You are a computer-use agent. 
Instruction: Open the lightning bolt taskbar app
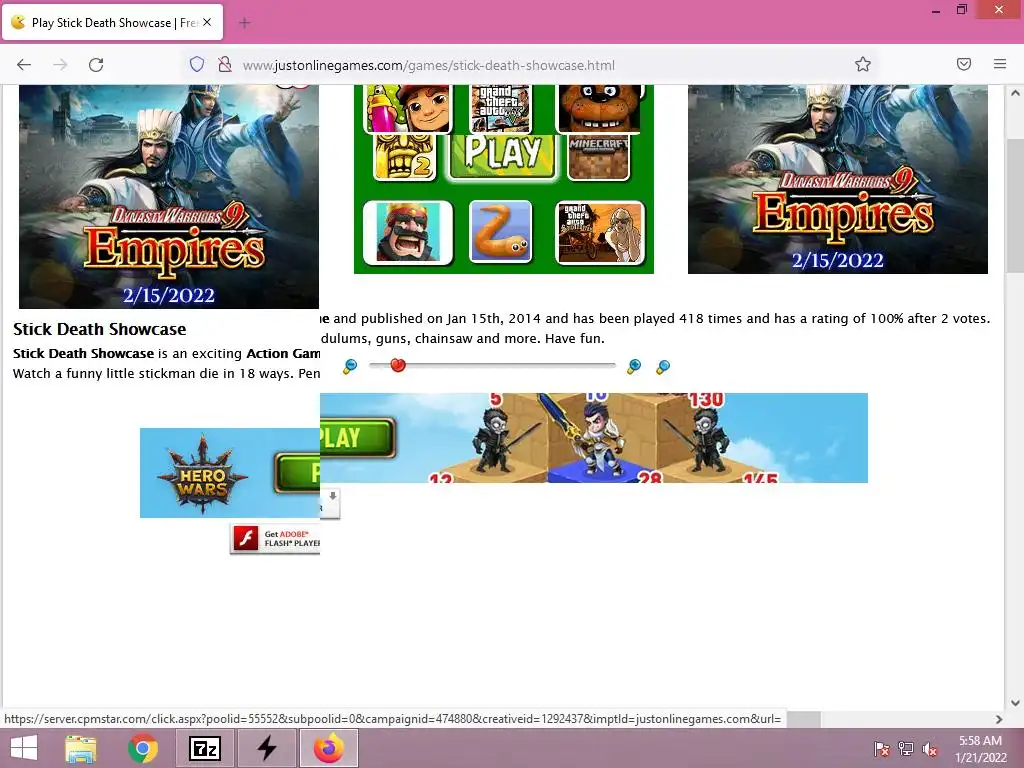click(x=266, y=748)
